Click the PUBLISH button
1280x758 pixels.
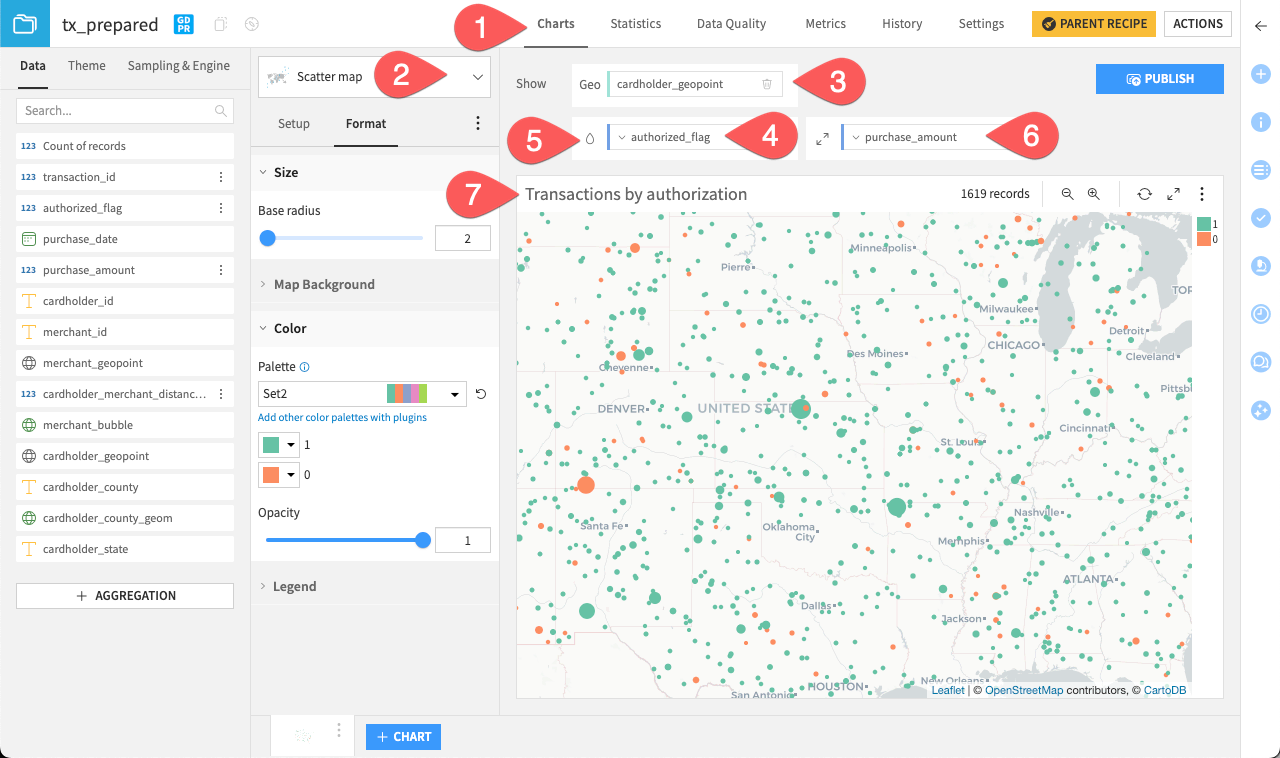[1159, 78]
